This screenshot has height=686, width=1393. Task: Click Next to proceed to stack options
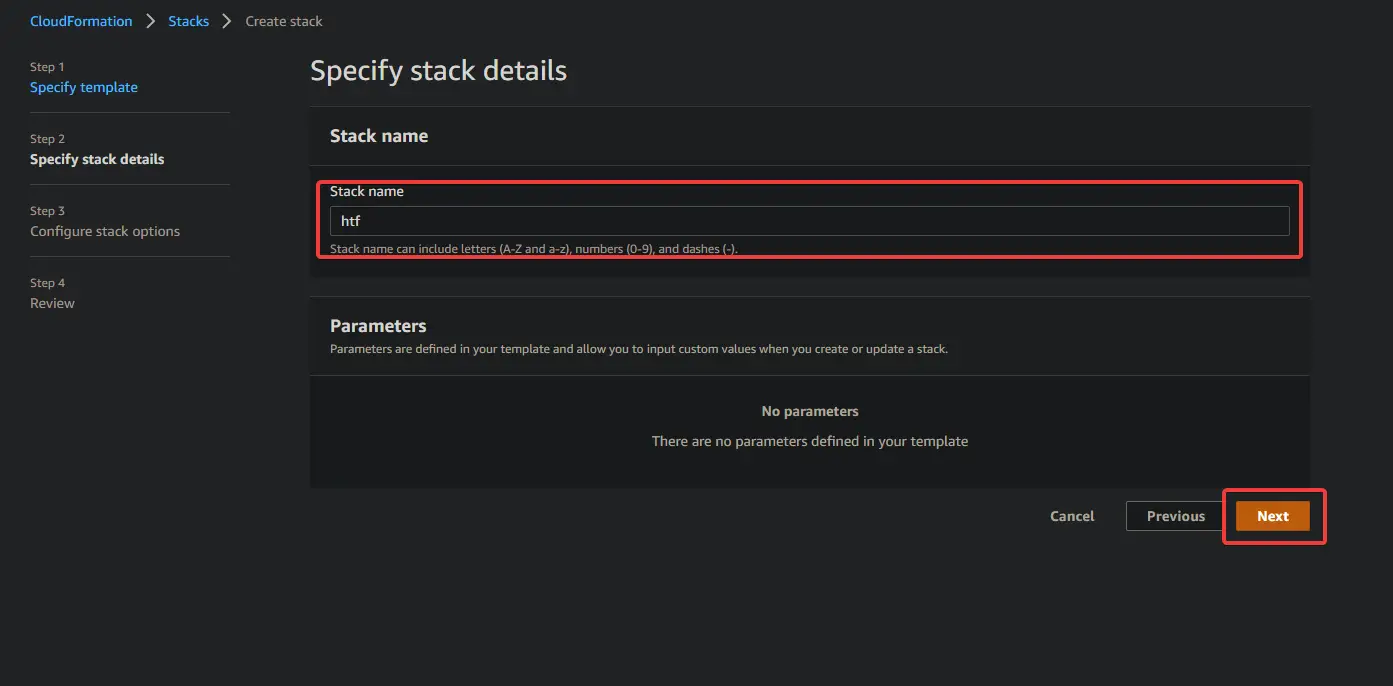coord(1272,515)
